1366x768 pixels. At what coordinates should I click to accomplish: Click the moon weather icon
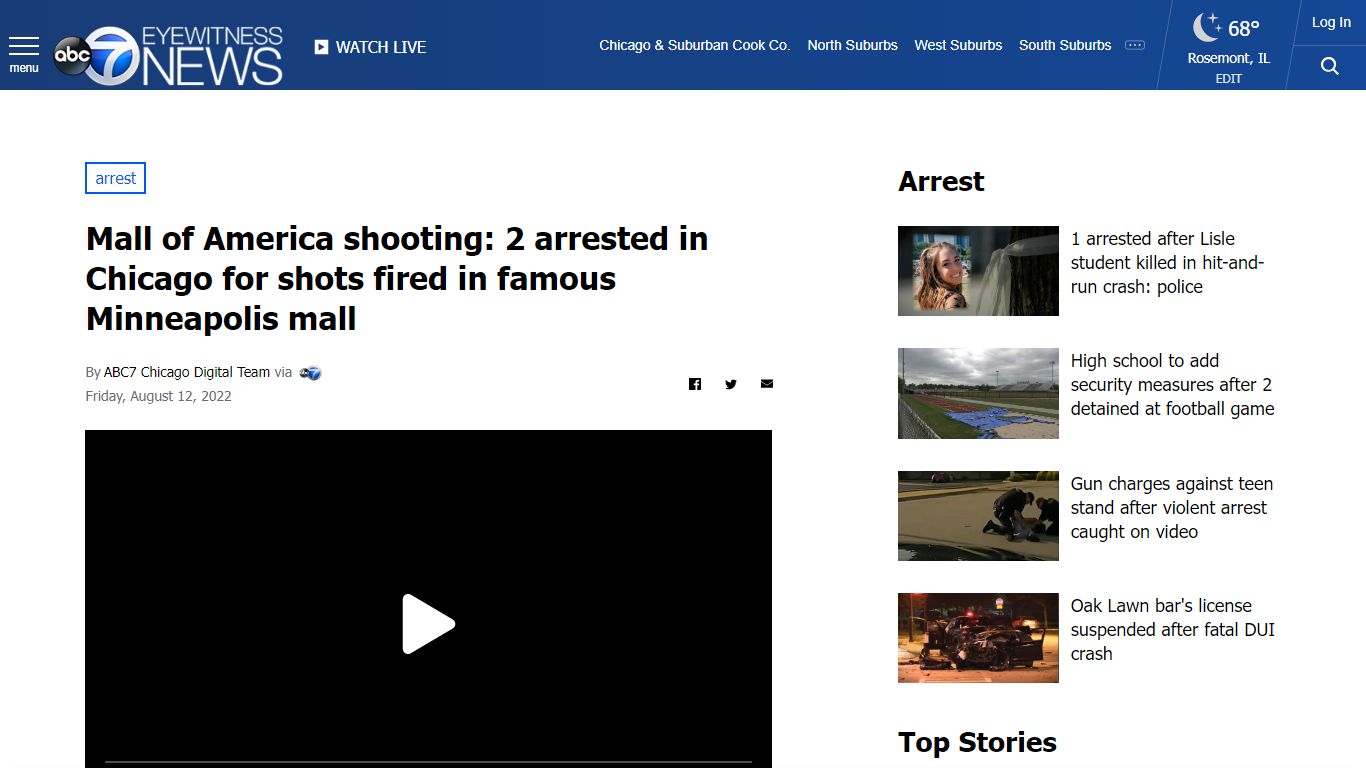coord(1208,27)
